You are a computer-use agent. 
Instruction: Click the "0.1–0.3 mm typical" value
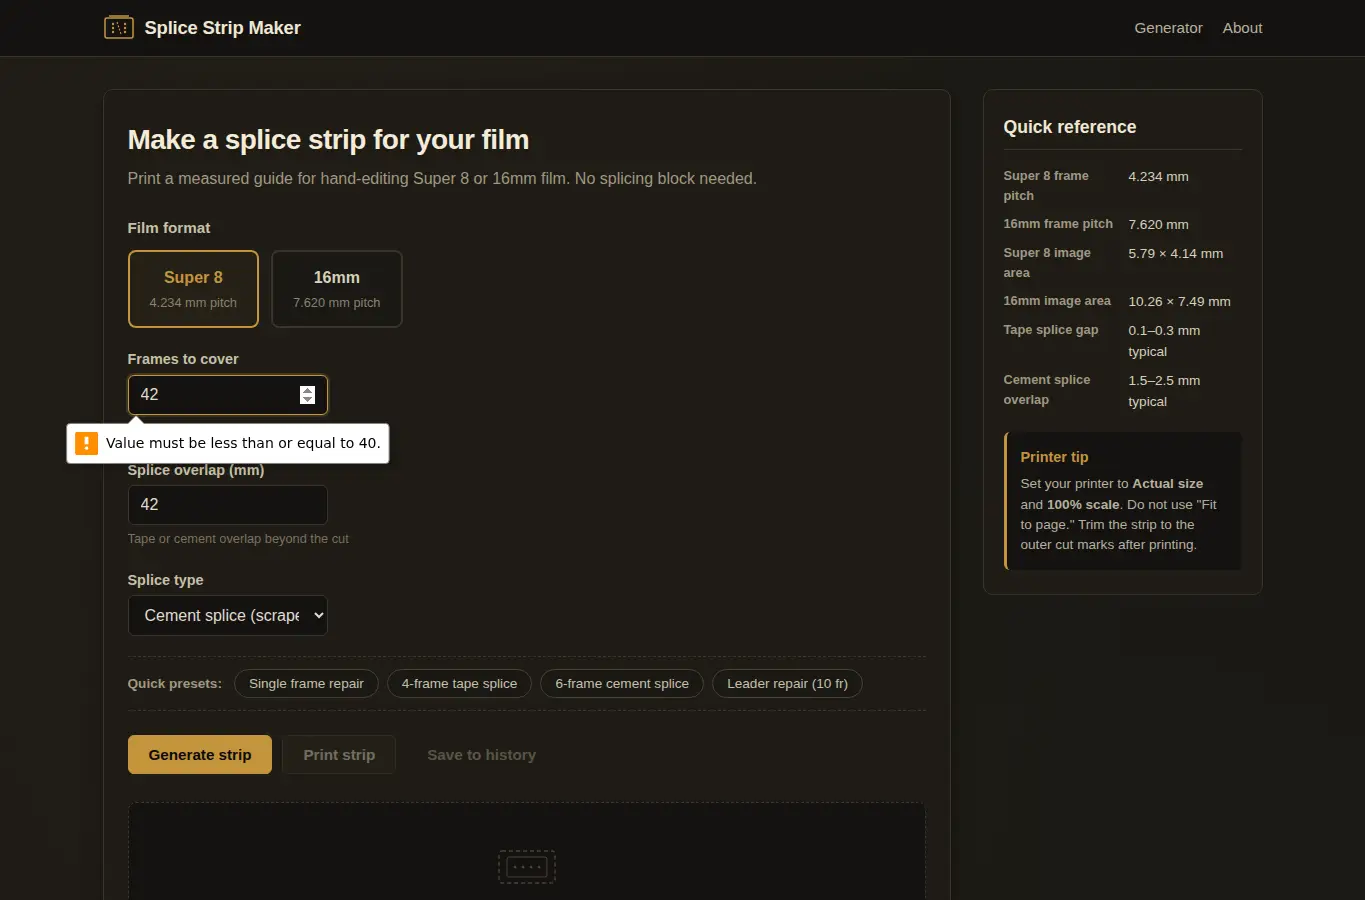[x=1164, y=341]
